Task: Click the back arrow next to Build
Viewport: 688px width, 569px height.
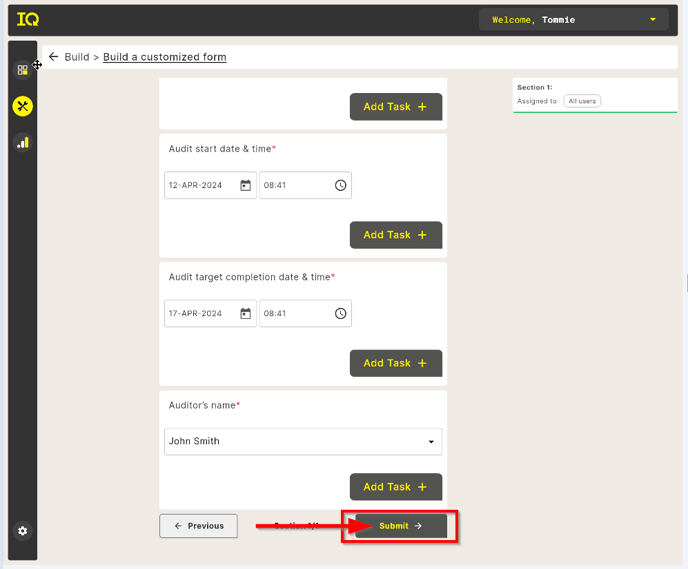Action: point(53,57)
